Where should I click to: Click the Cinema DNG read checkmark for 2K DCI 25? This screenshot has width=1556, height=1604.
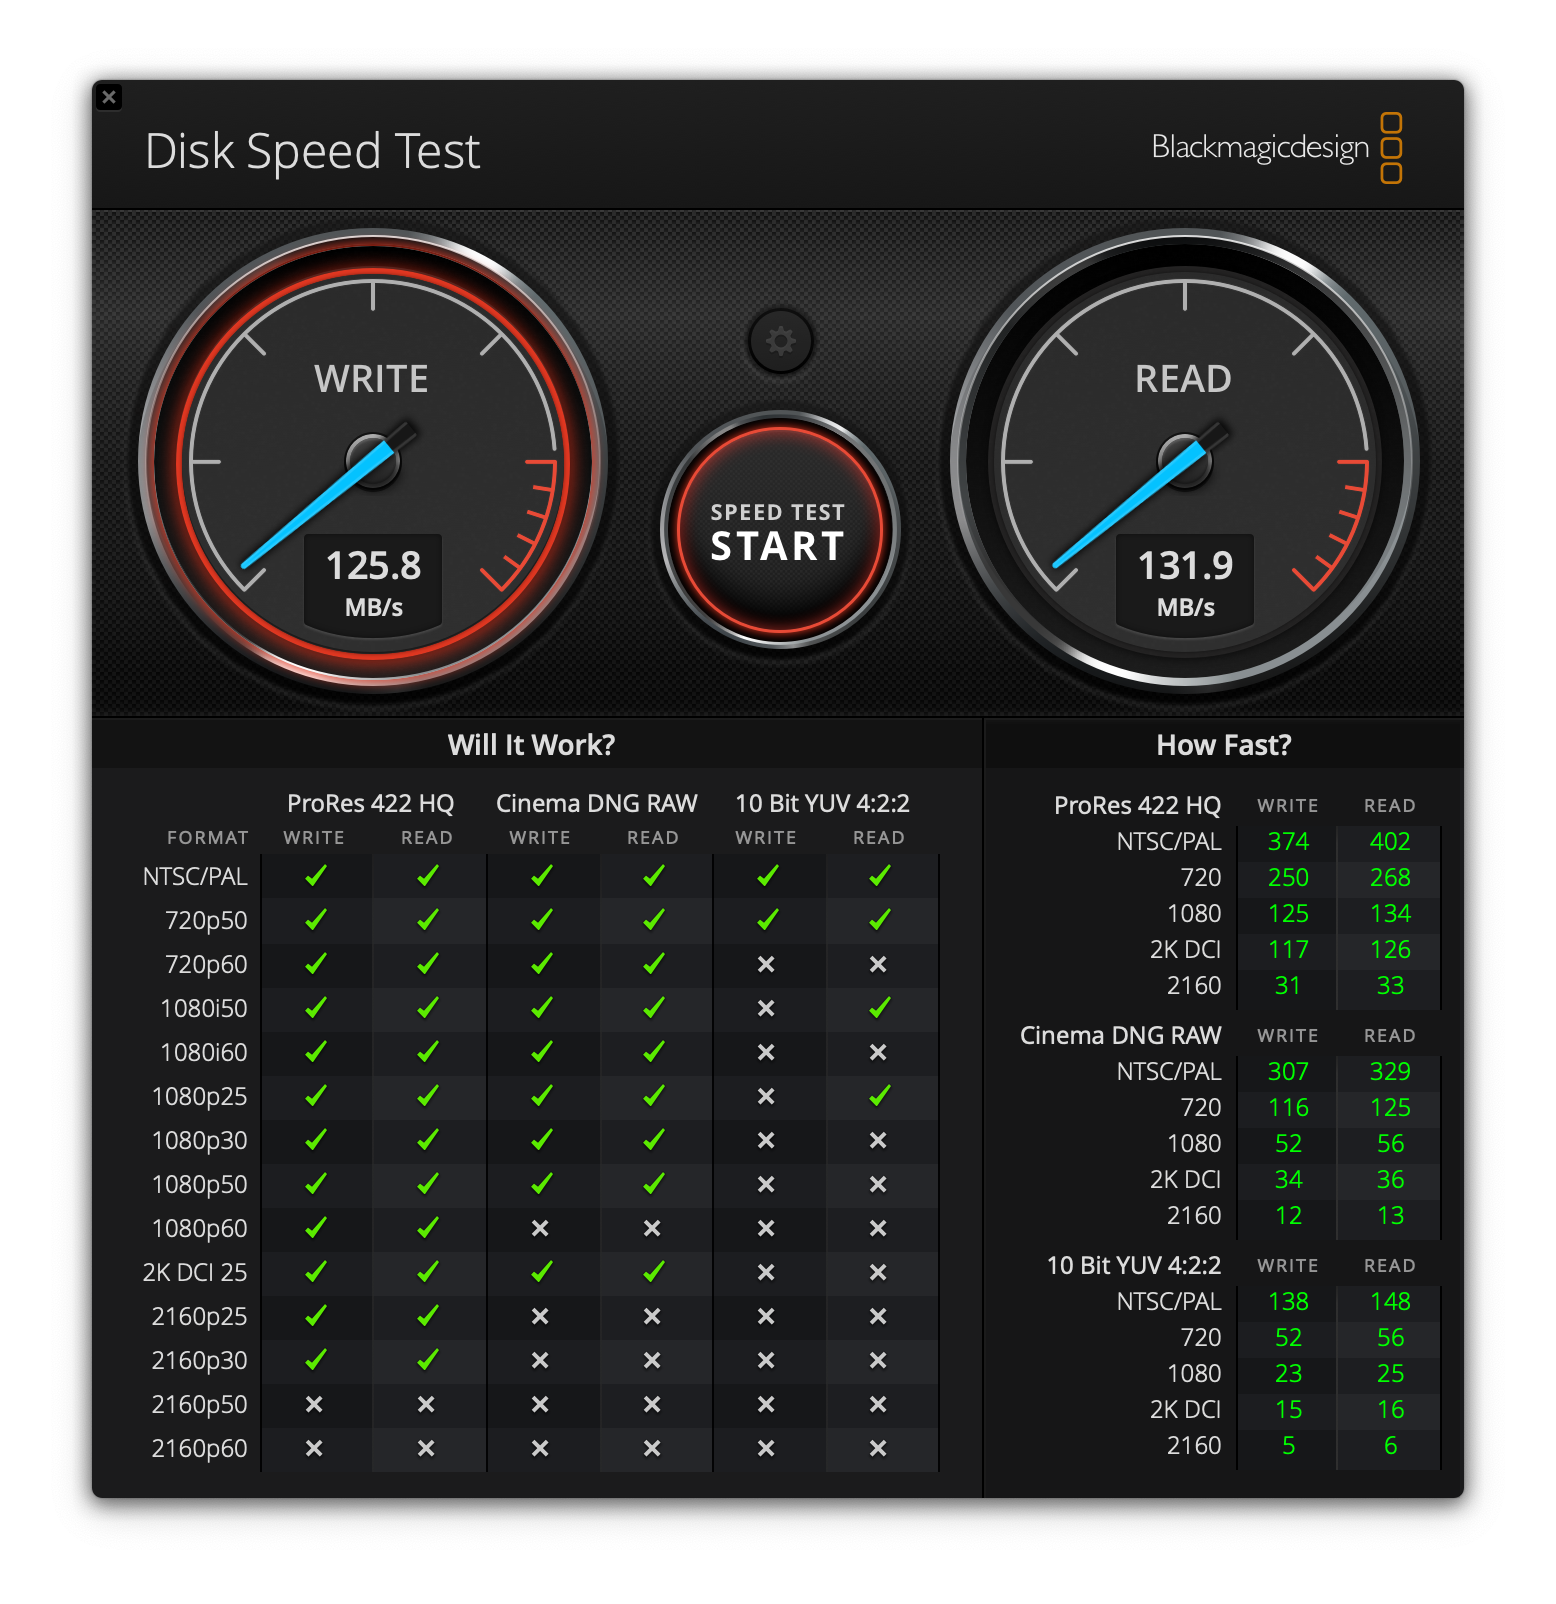pyautogui.click(x=653, y=1272)
